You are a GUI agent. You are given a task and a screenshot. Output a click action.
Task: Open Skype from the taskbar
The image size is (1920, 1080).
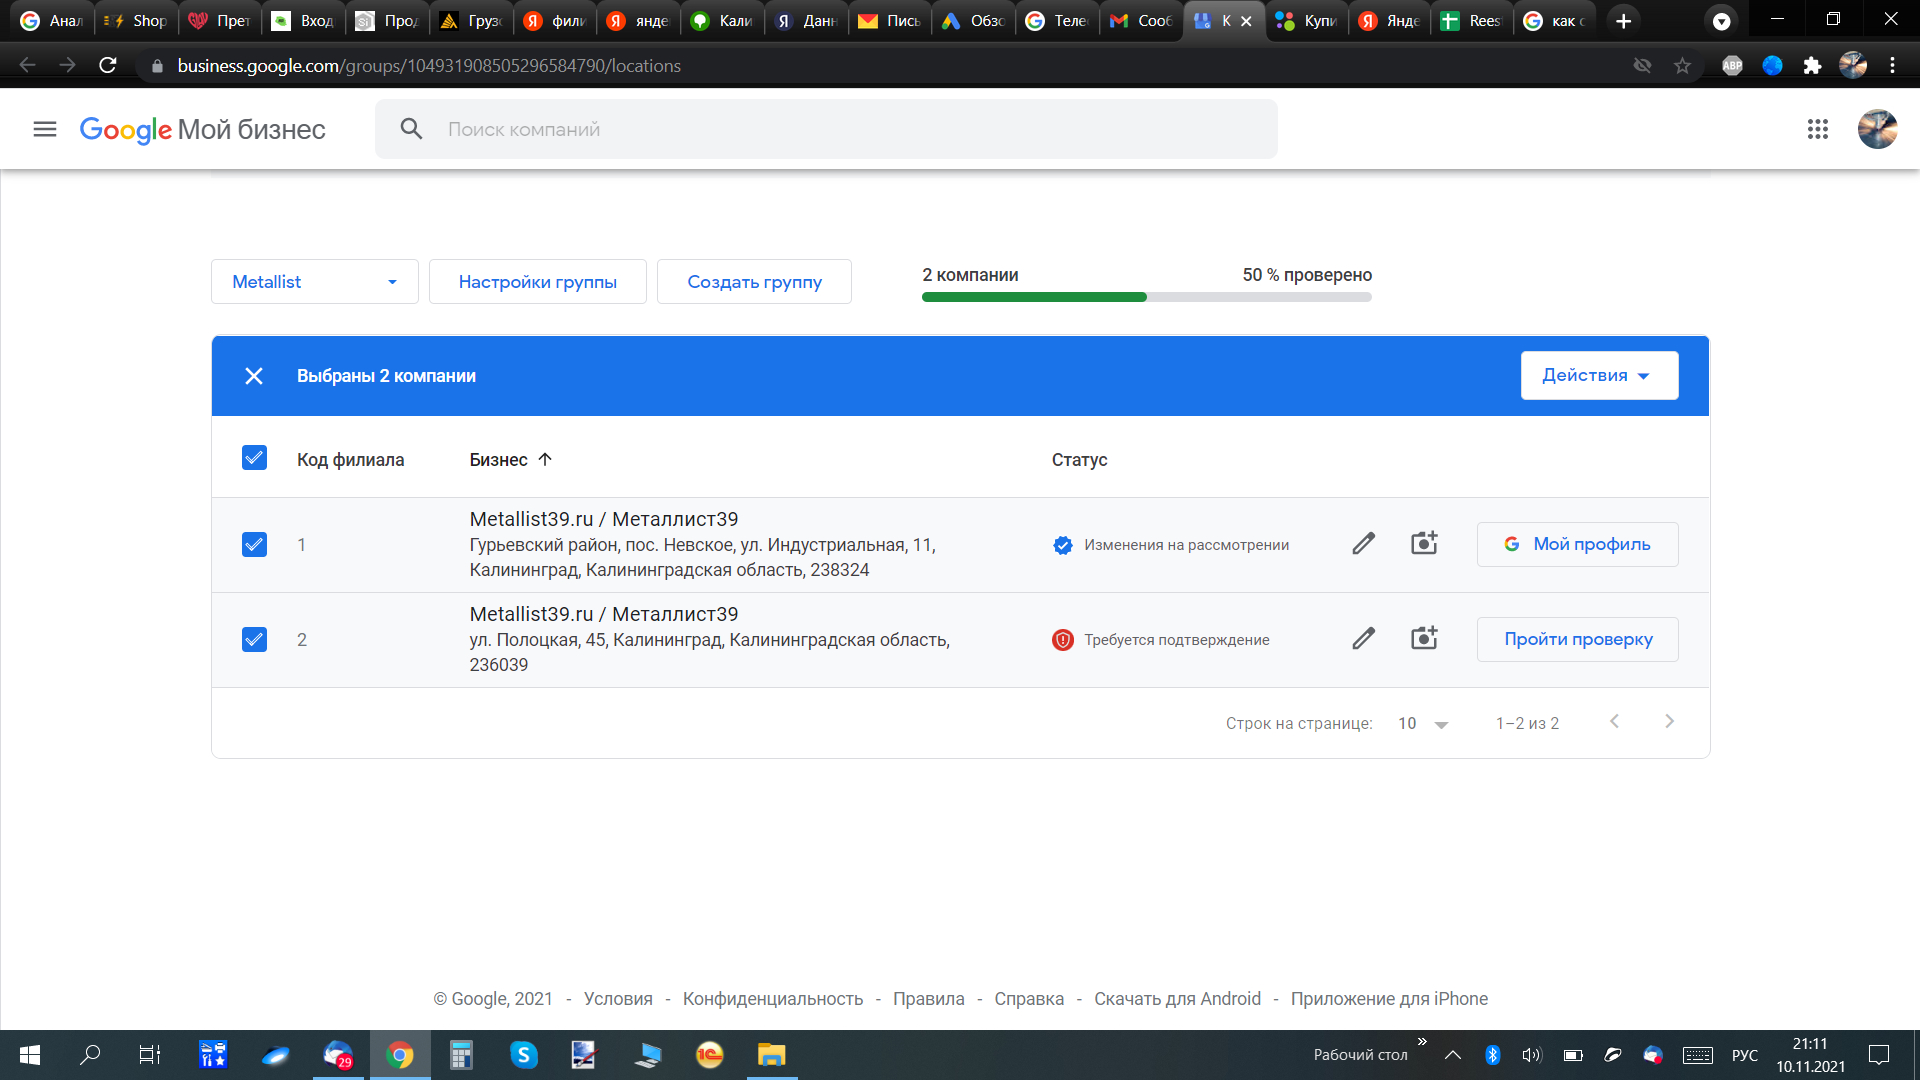524,1055
